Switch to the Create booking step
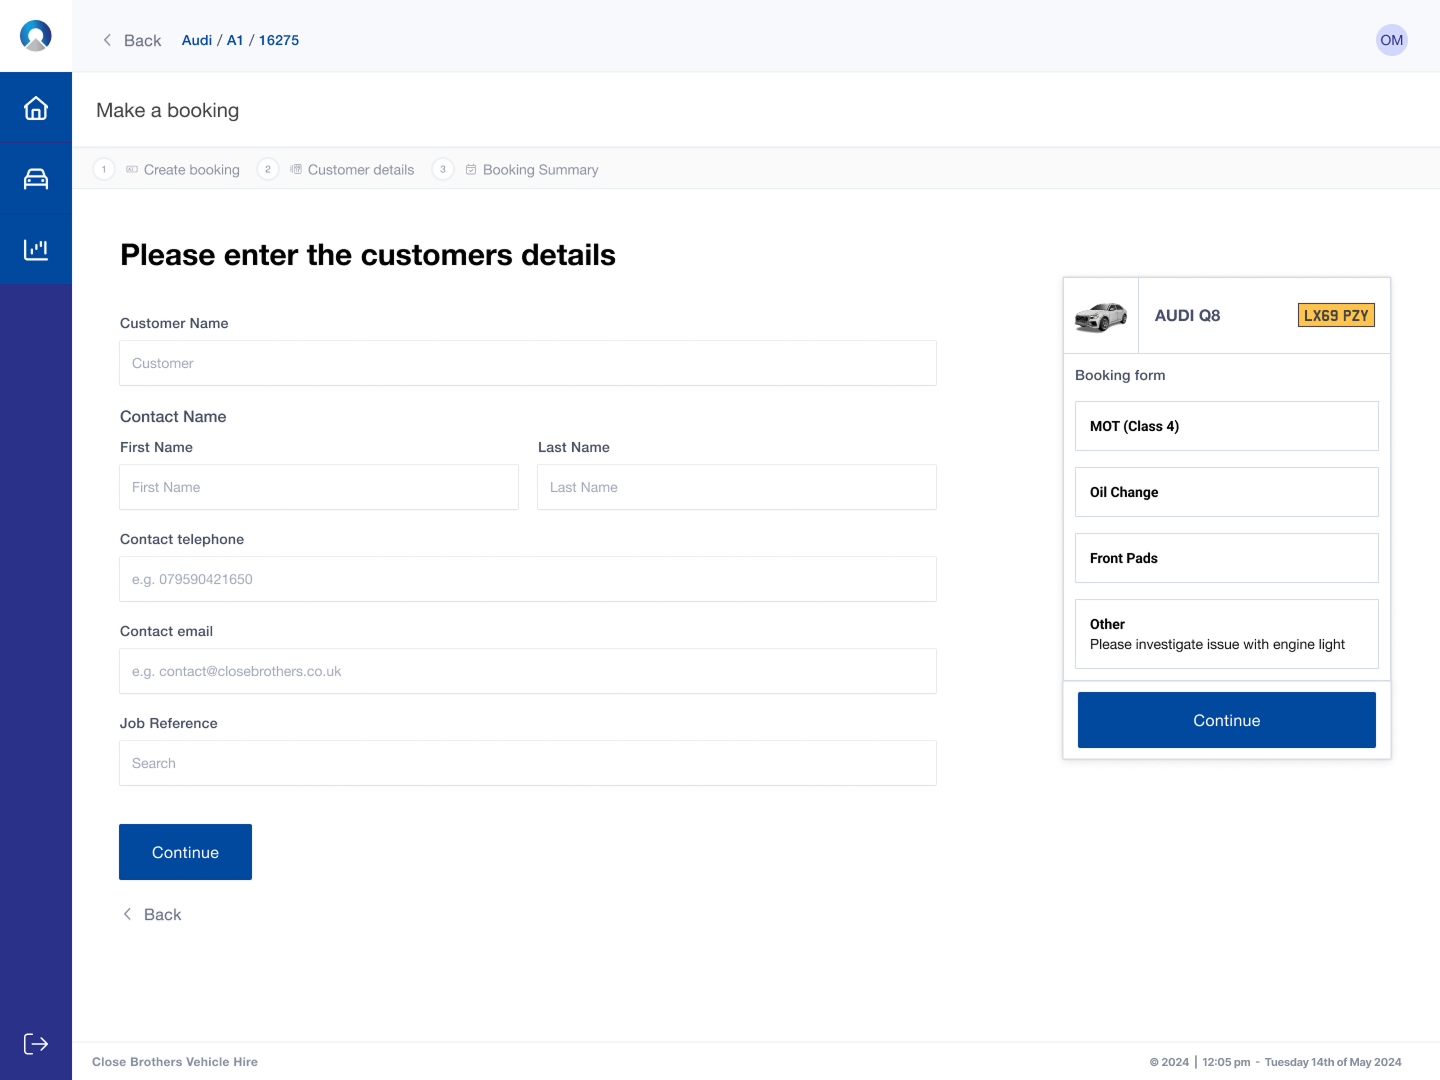Image resolution: width=1440 pixels, height=1080 pixels. point(191,169)
